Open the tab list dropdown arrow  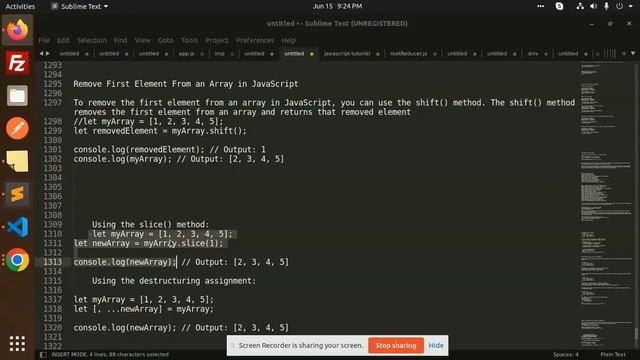coord(633,53)
